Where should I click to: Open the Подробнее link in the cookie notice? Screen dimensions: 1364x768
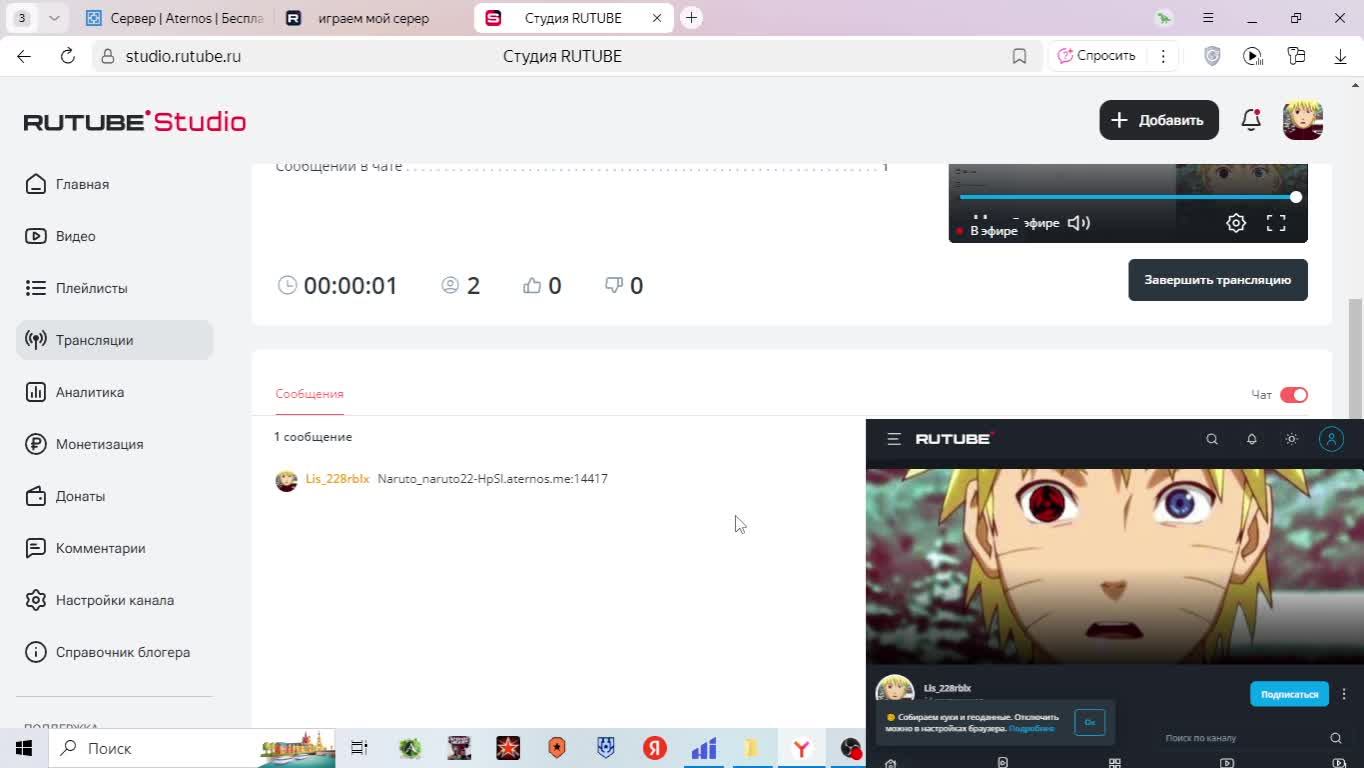[x=1031, y=729]
